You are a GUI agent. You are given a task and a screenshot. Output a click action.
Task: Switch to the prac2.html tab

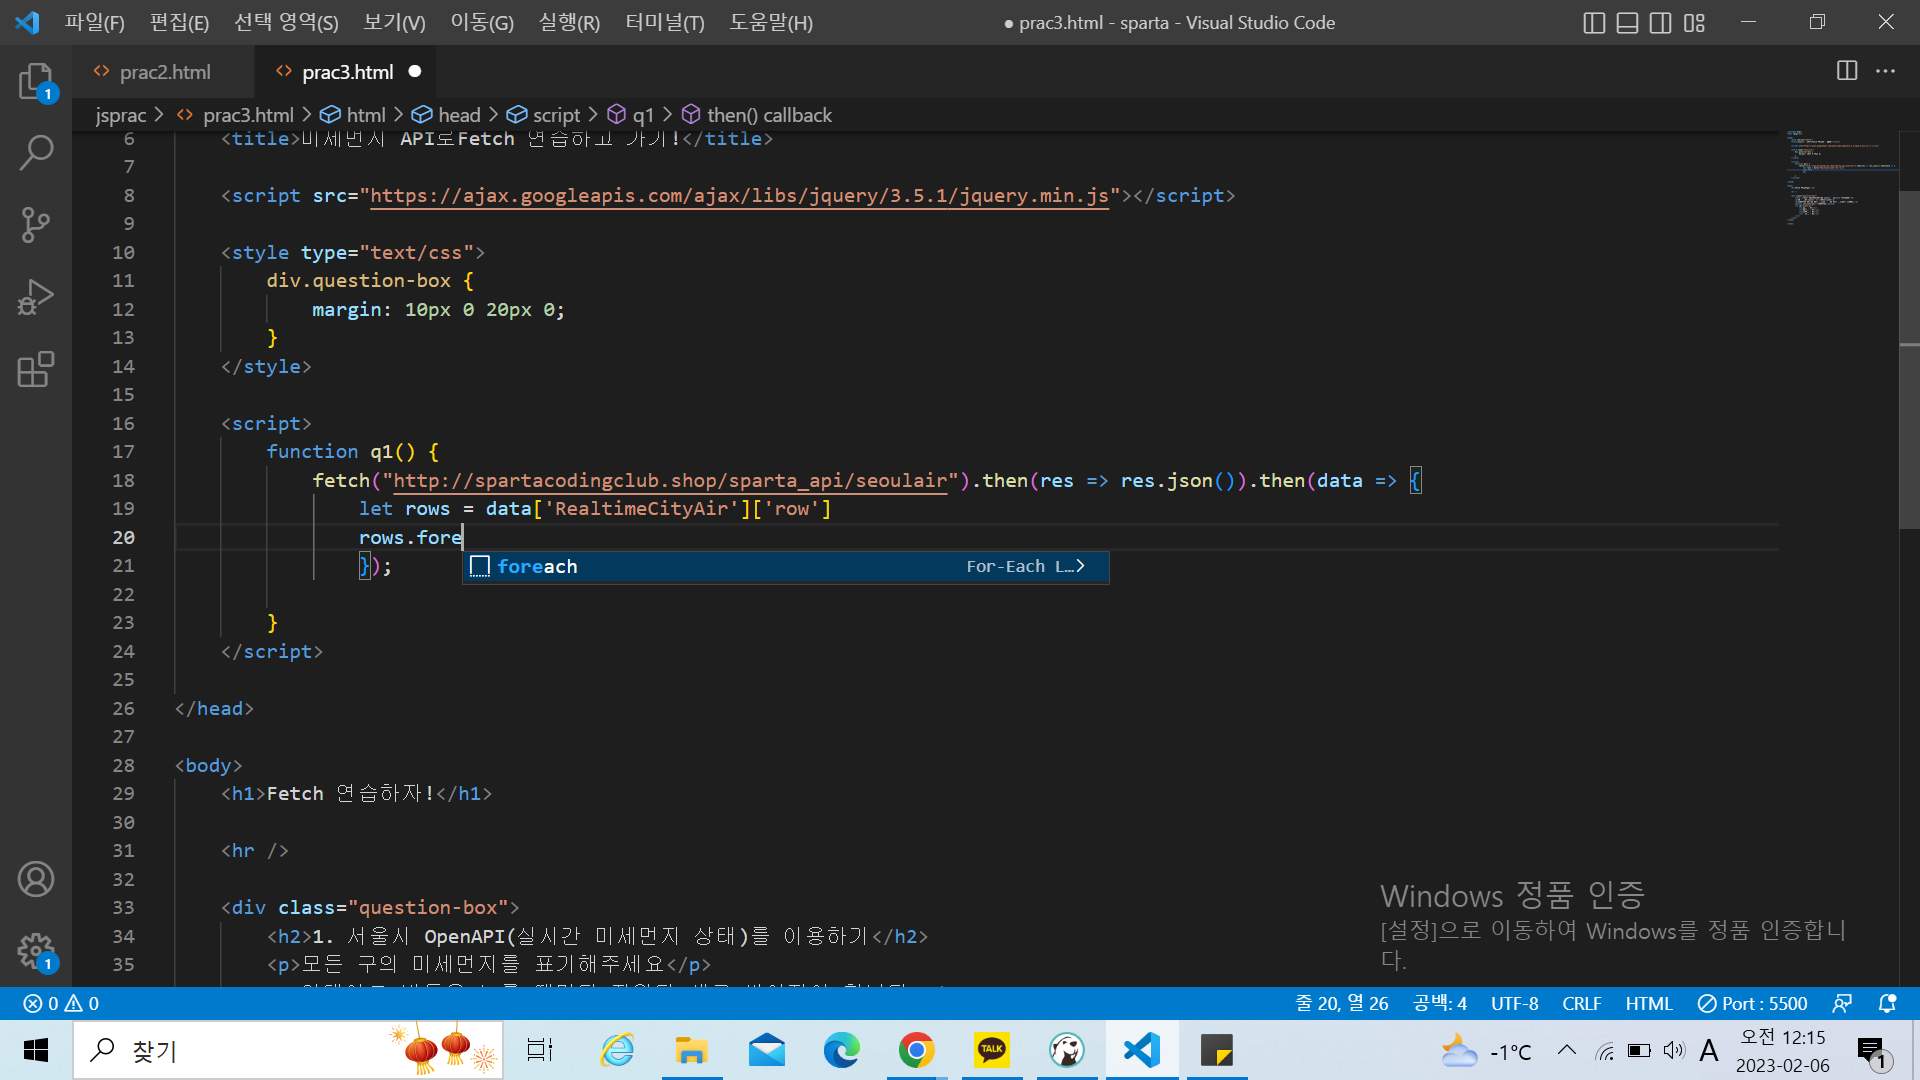[x=164, y=72]
